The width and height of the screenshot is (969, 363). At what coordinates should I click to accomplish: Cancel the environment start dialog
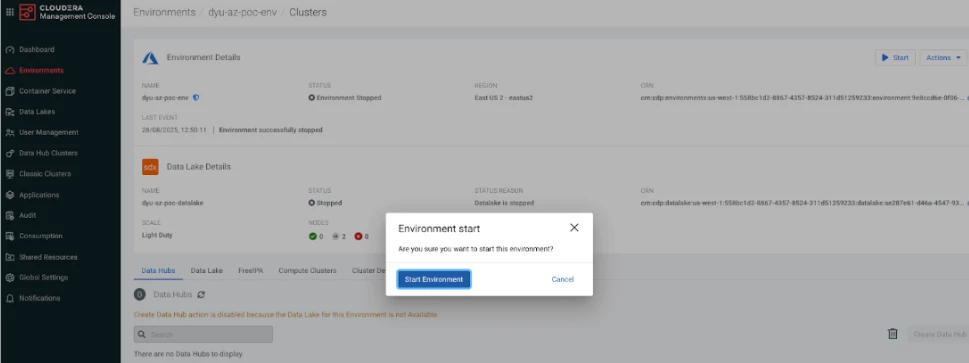pos(562,280)
